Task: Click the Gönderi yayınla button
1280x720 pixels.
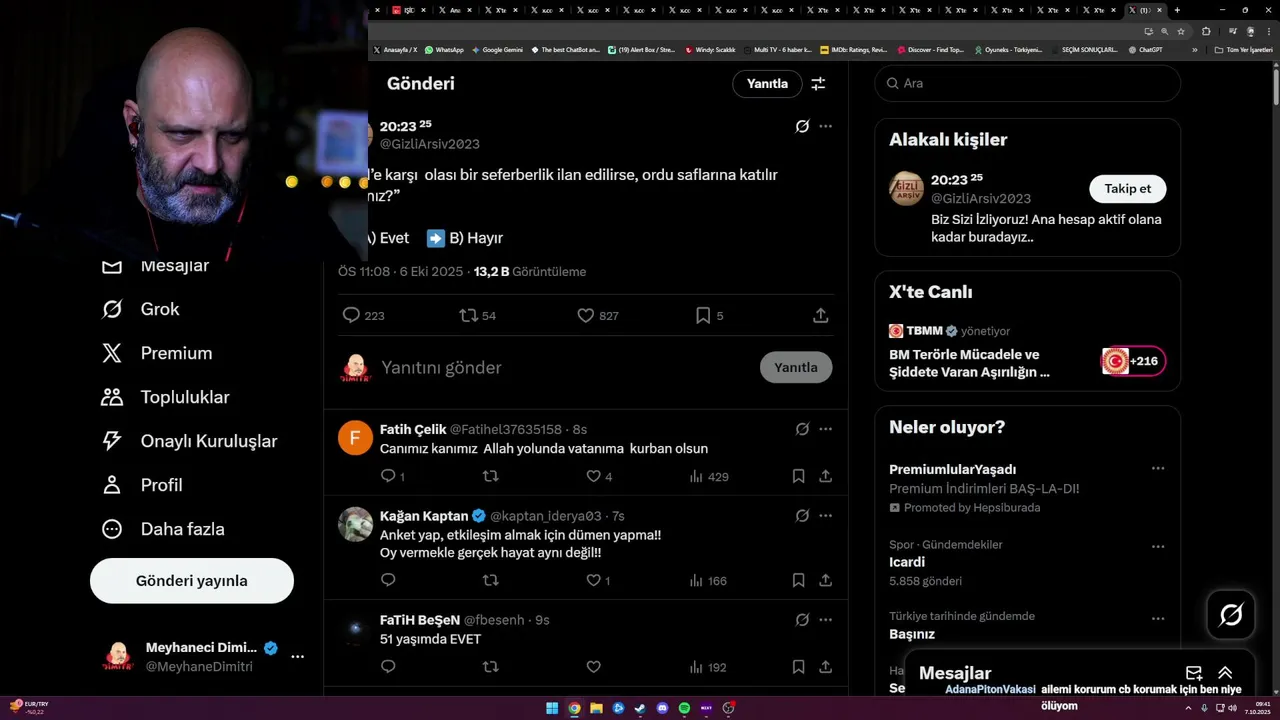Action: [x=192, y=581]
